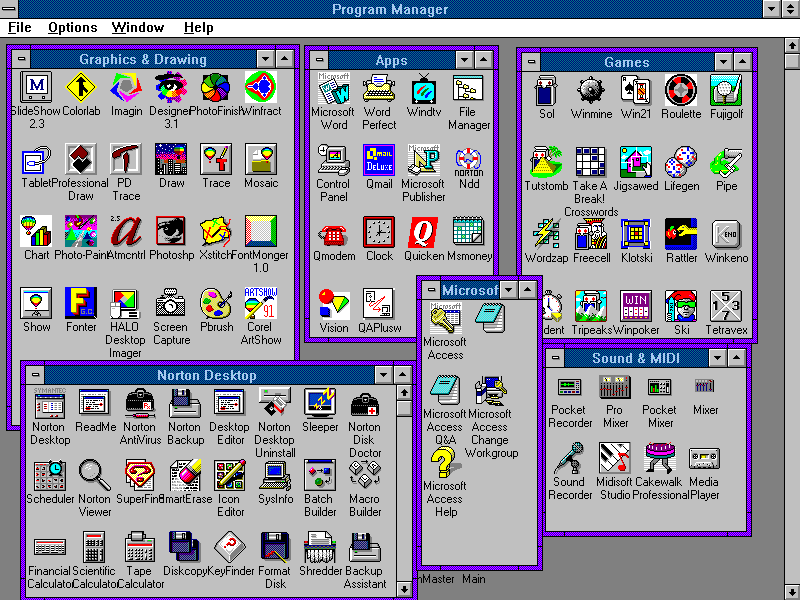This screenshot has width=800, height=600.
Task: Select the Norton AntiVirus icon
Action: click(x=140, y=404)
